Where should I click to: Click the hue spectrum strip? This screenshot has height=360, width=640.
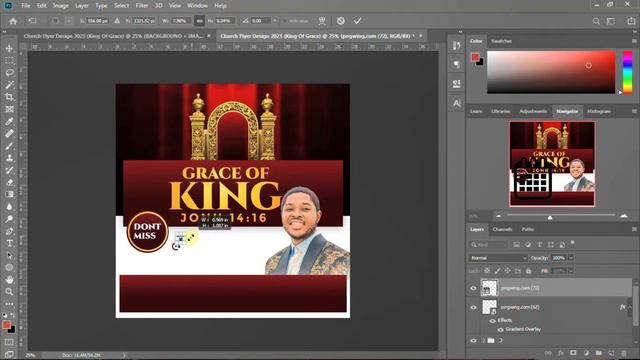click(x=627, y=72)
